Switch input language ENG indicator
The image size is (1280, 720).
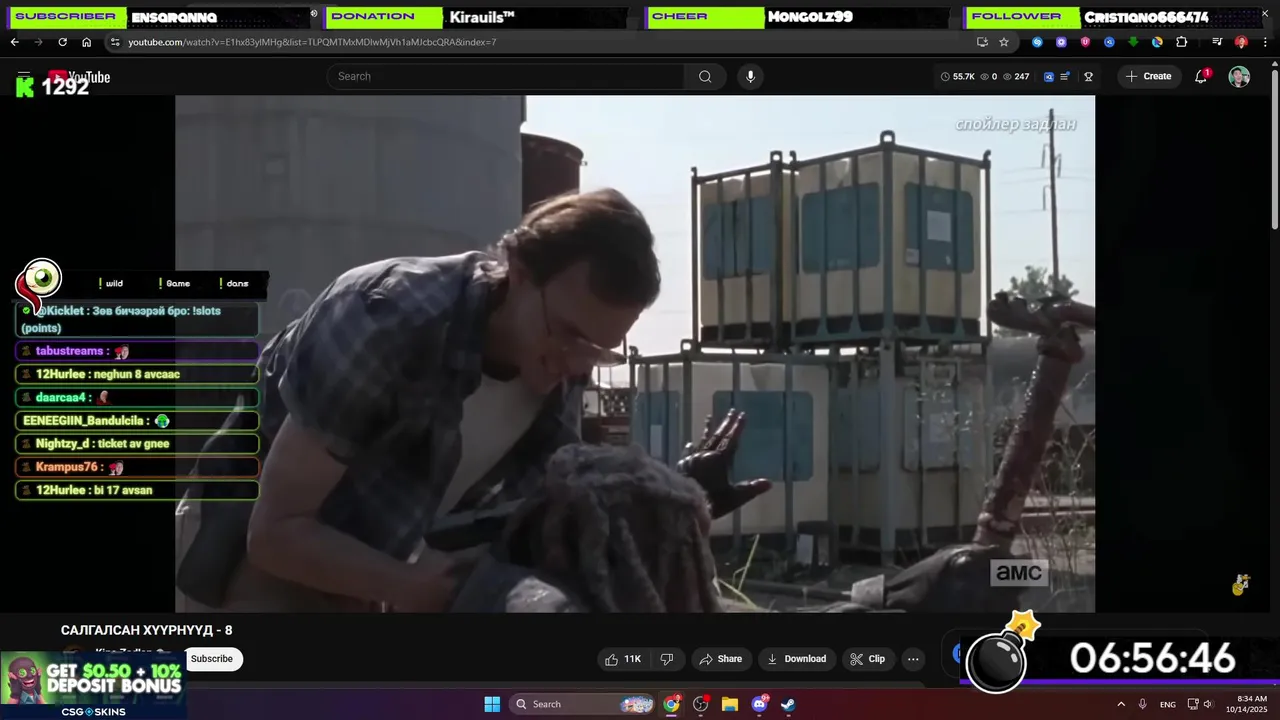pyautogui.click(x=1167, y=704)
